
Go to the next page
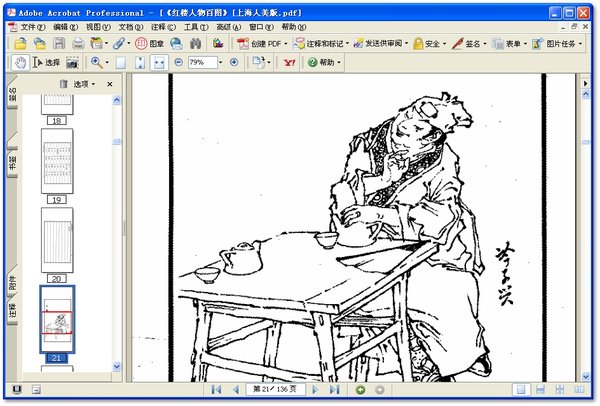pyautogui.click(x=315, y=390)
